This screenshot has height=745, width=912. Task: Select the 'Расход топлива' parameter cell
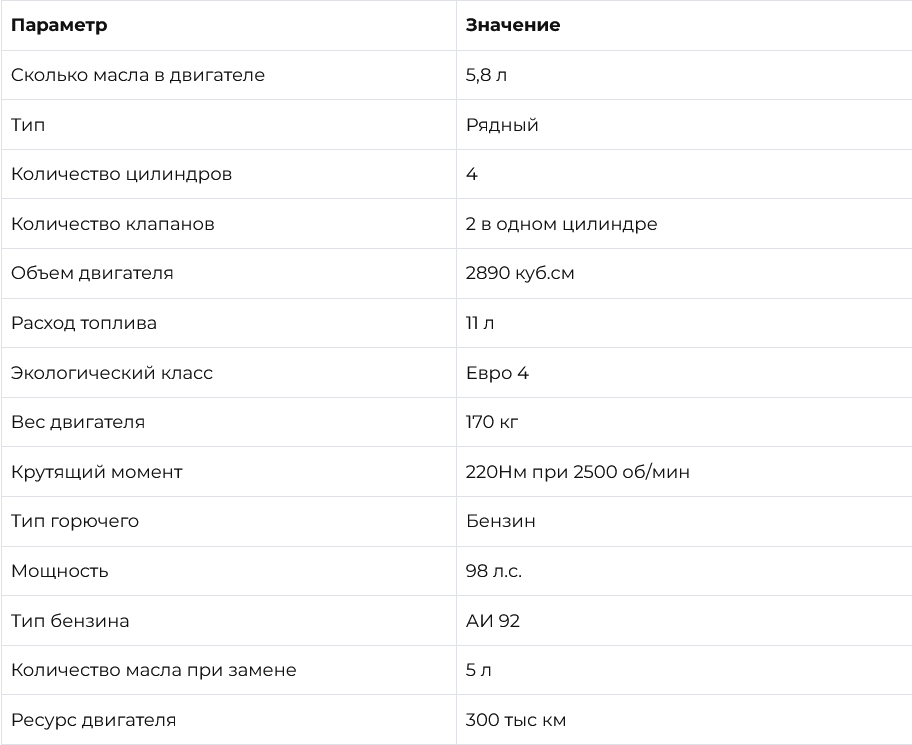pos(84,323)
